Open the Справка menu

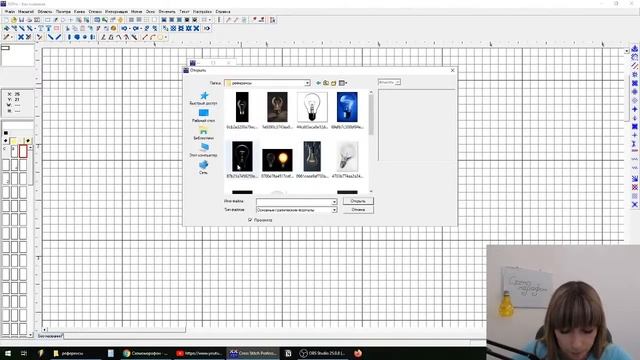click(222, 12)
